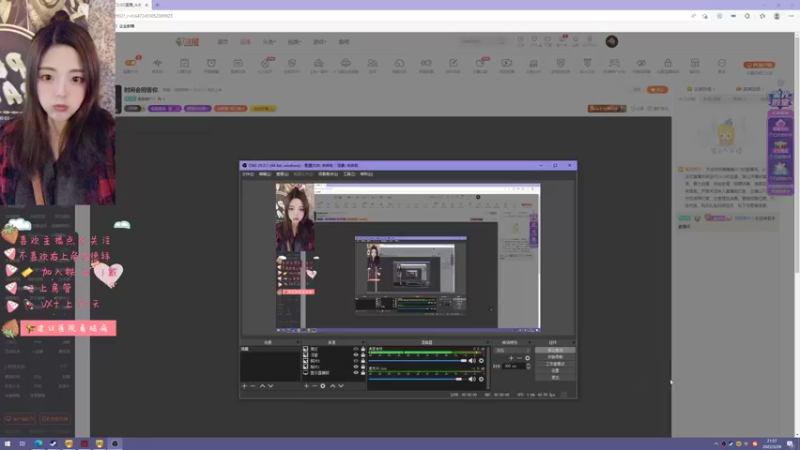
Task: Open the 工具(T) menu in OBS
Action: [x=349, y=174]
